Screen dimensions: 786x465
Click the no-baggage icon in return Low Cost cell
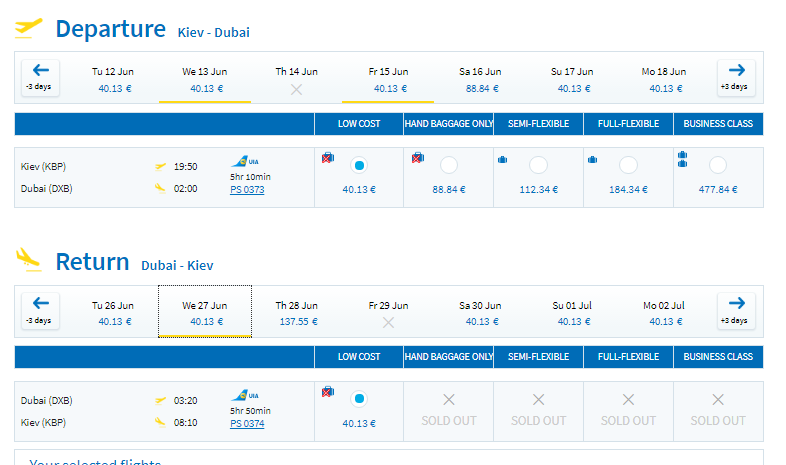328,391
